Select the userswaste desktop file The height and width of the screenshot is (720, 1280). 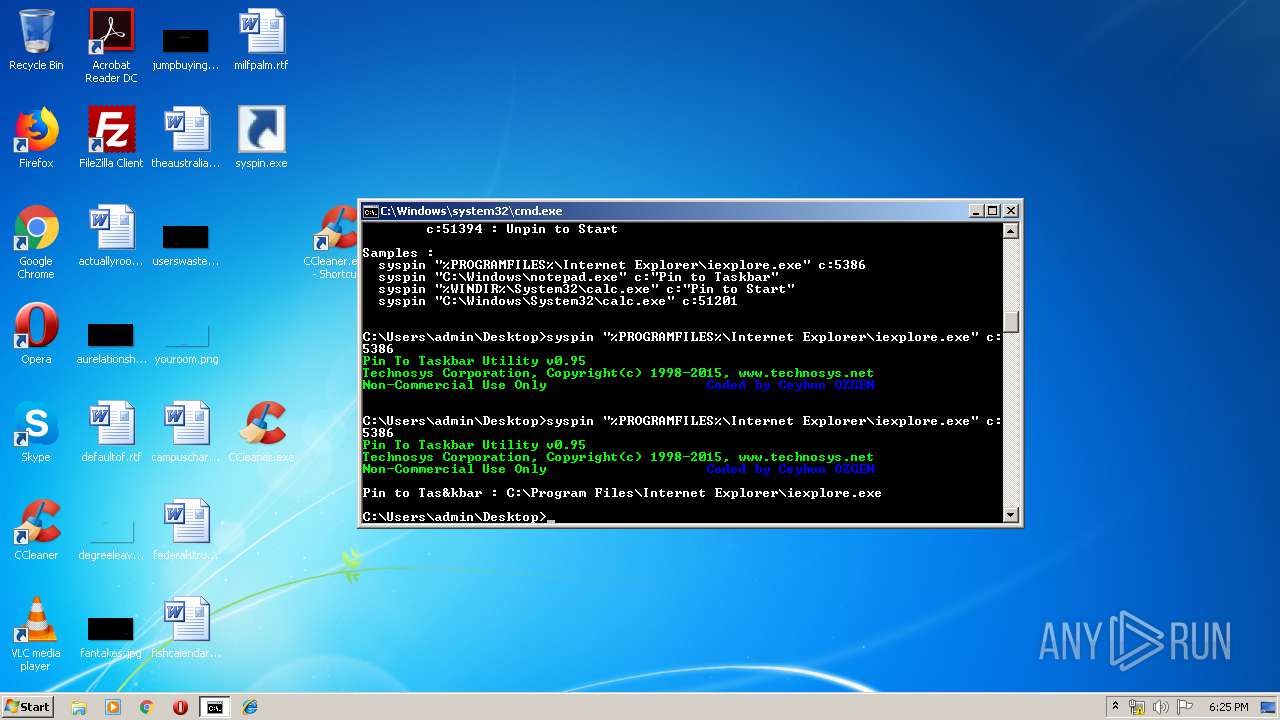pos(185,244)
